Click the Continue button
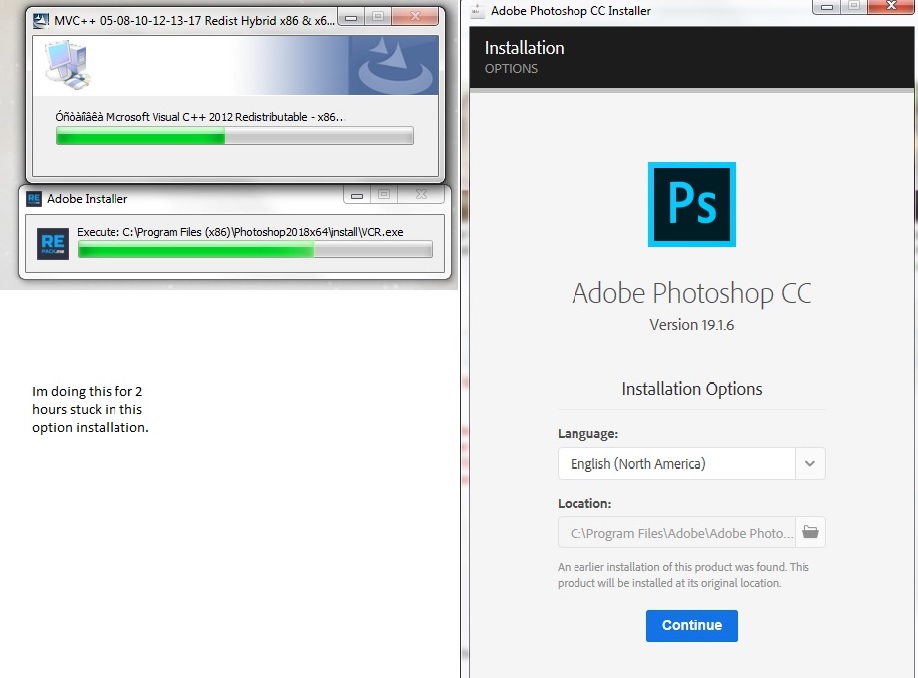Viewport: 918px width, 678px height. tap(691, 625)
